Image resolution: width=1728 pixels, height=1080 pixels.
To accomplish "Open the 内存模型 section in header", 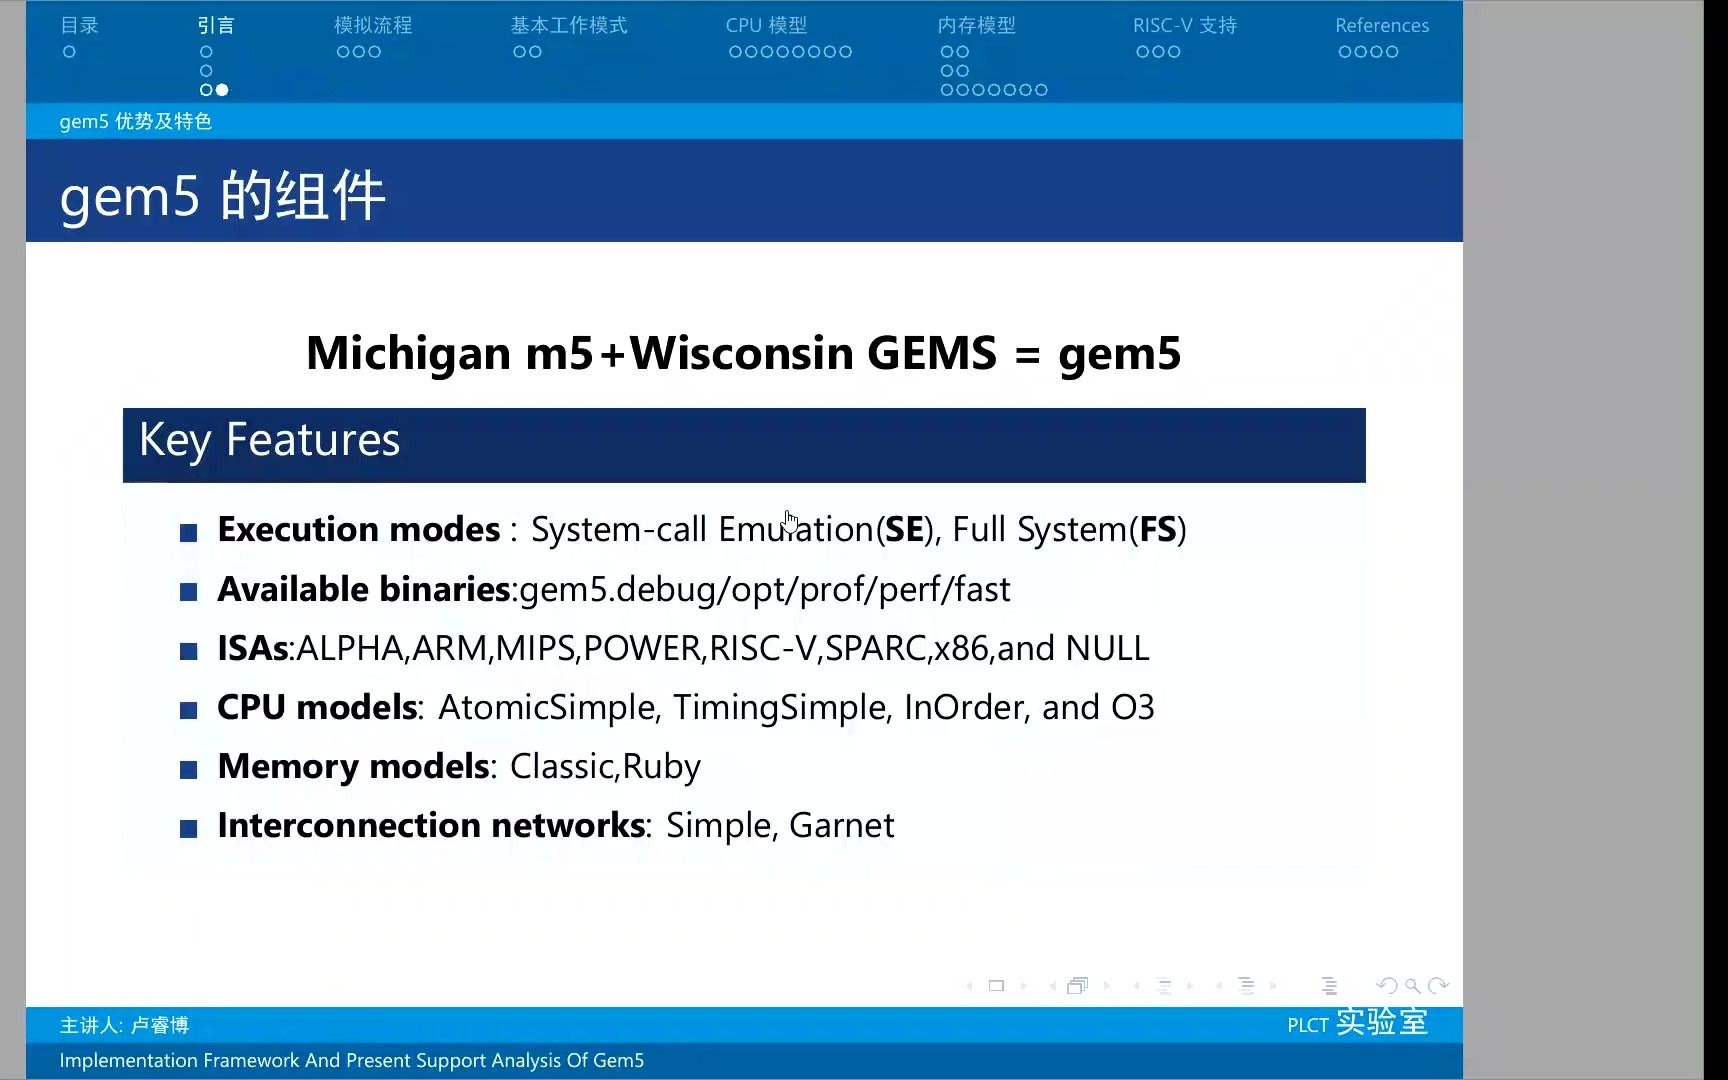I will pos(977,25).
